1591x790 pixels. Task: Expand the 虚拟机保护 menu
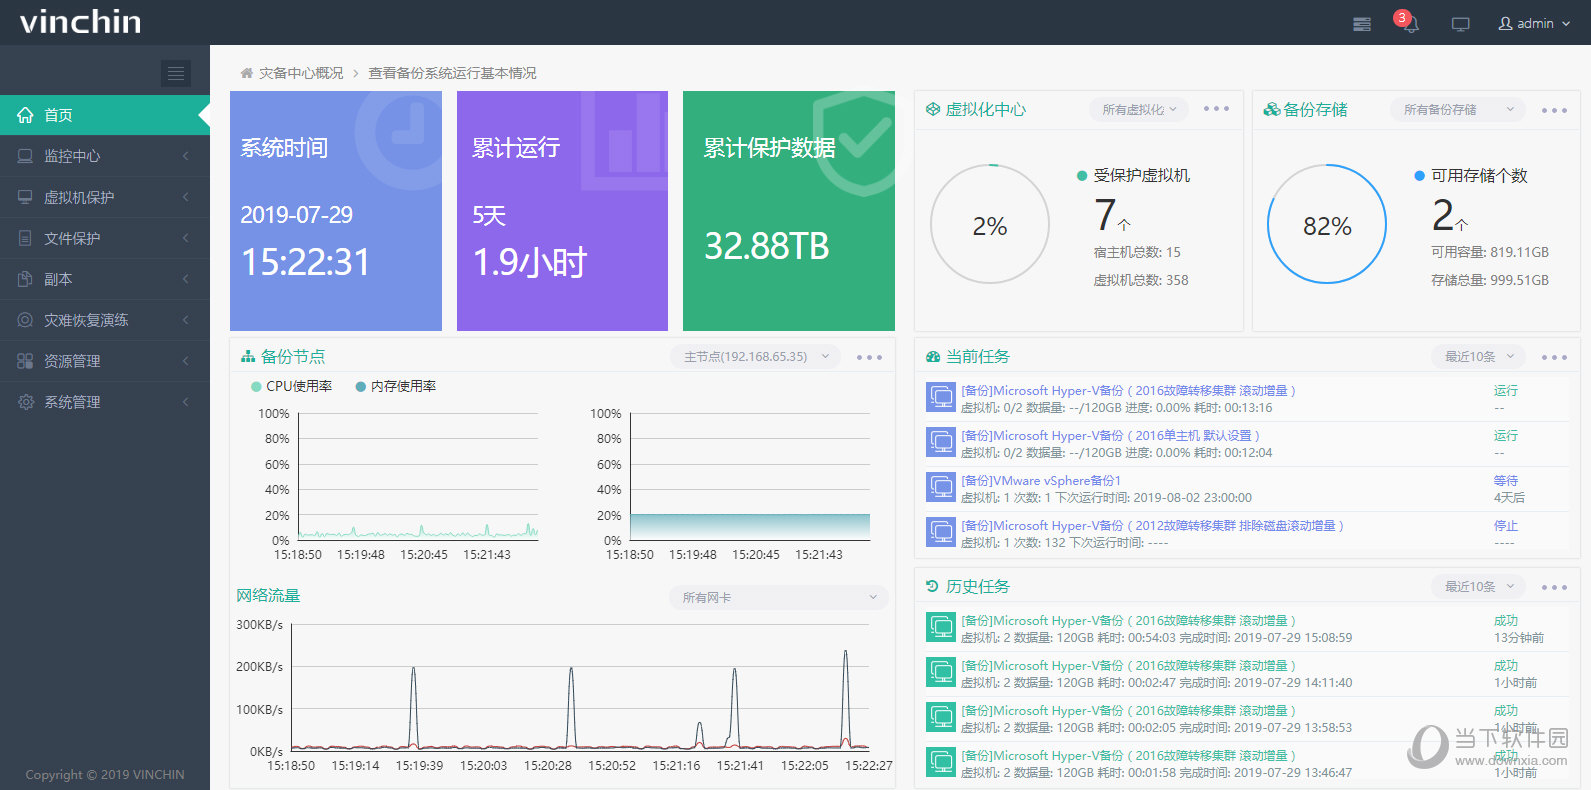pos(105,197)
